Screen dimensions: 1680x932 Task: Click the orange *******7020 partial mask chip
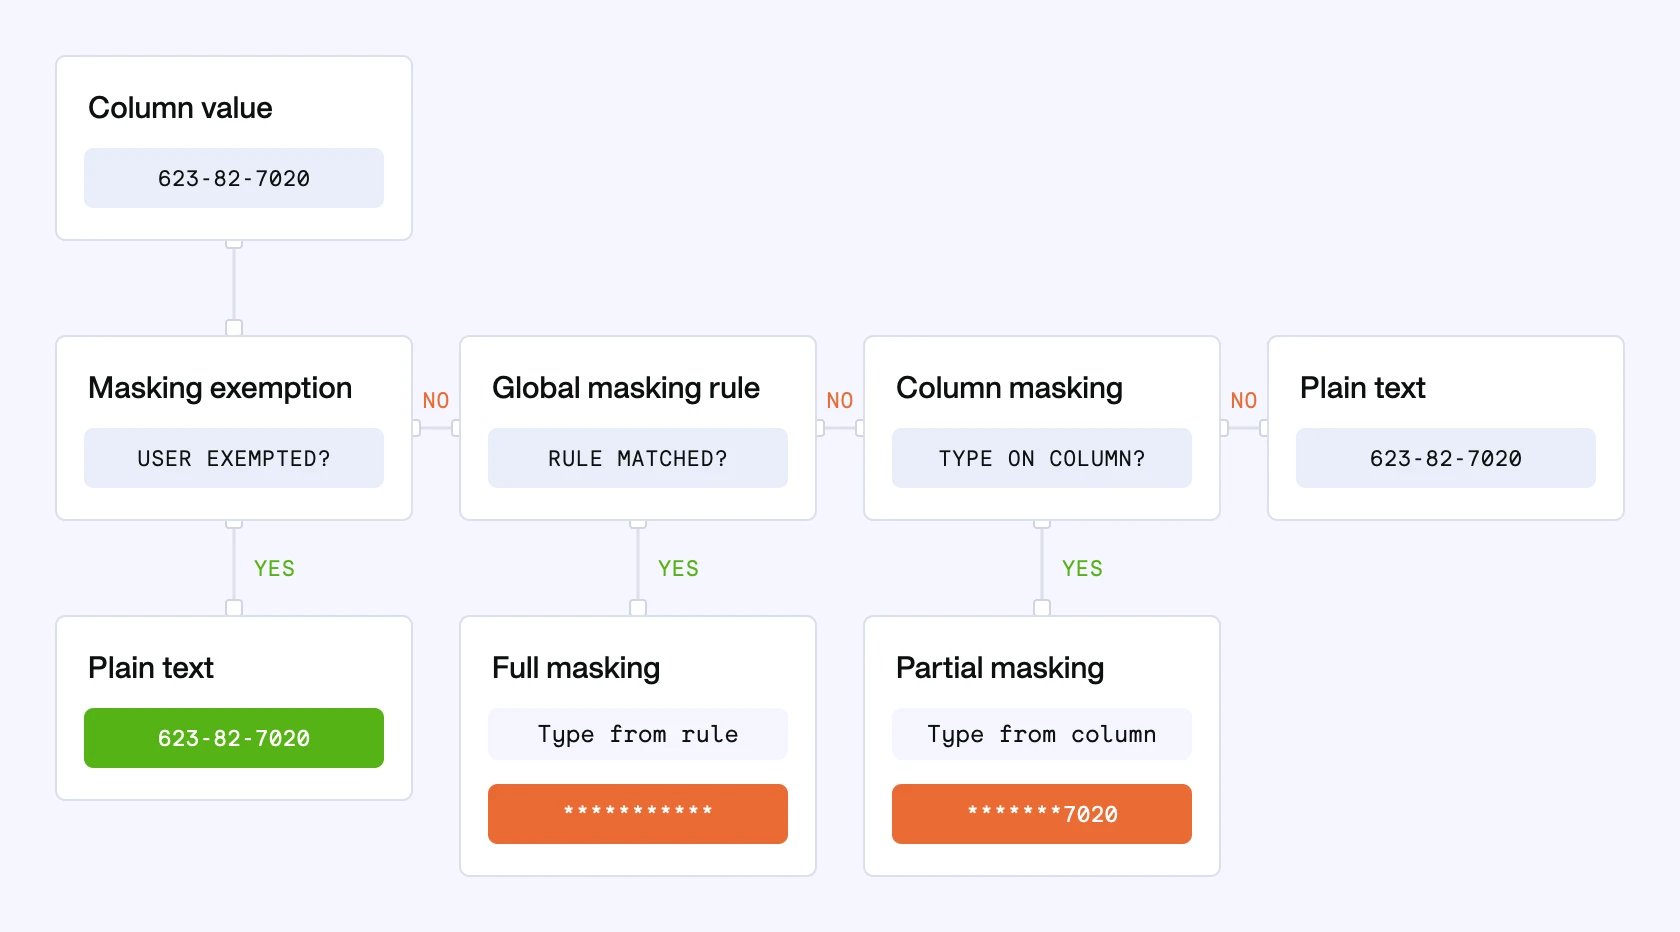coord(1042,814)
